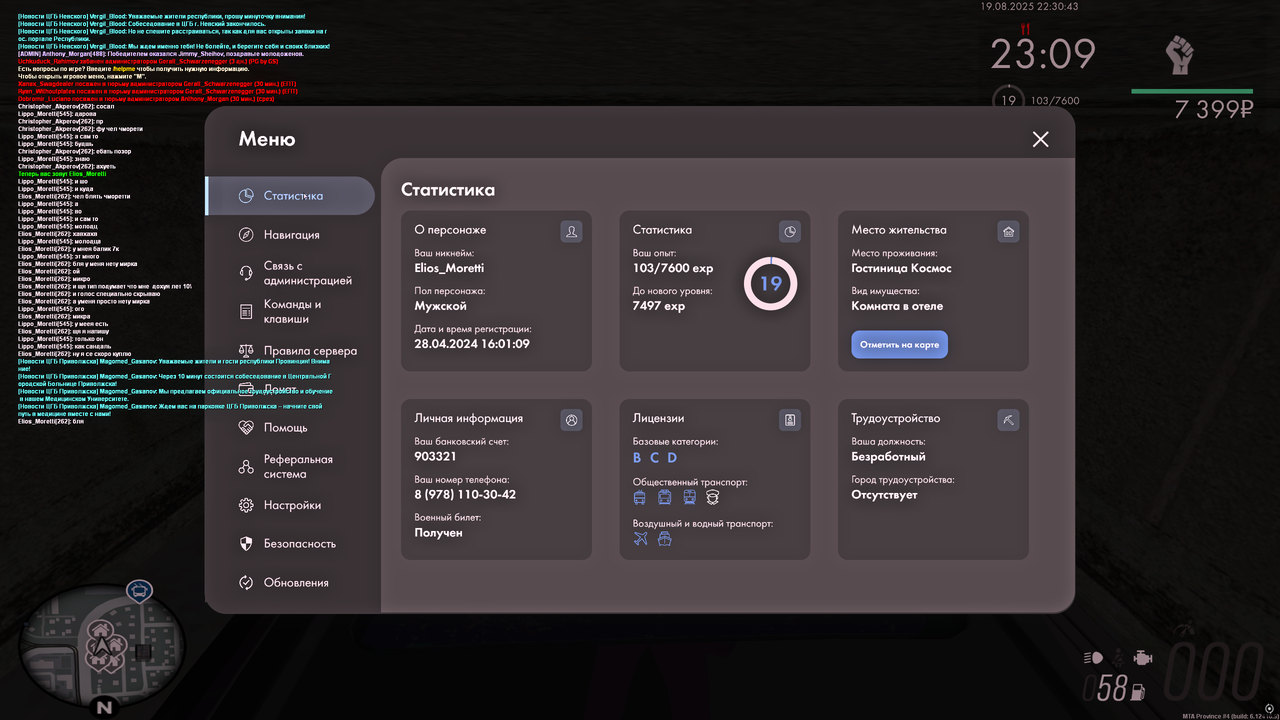Click the second public transport license icon
Viewport: 1280px width, 720px height.
665,497
